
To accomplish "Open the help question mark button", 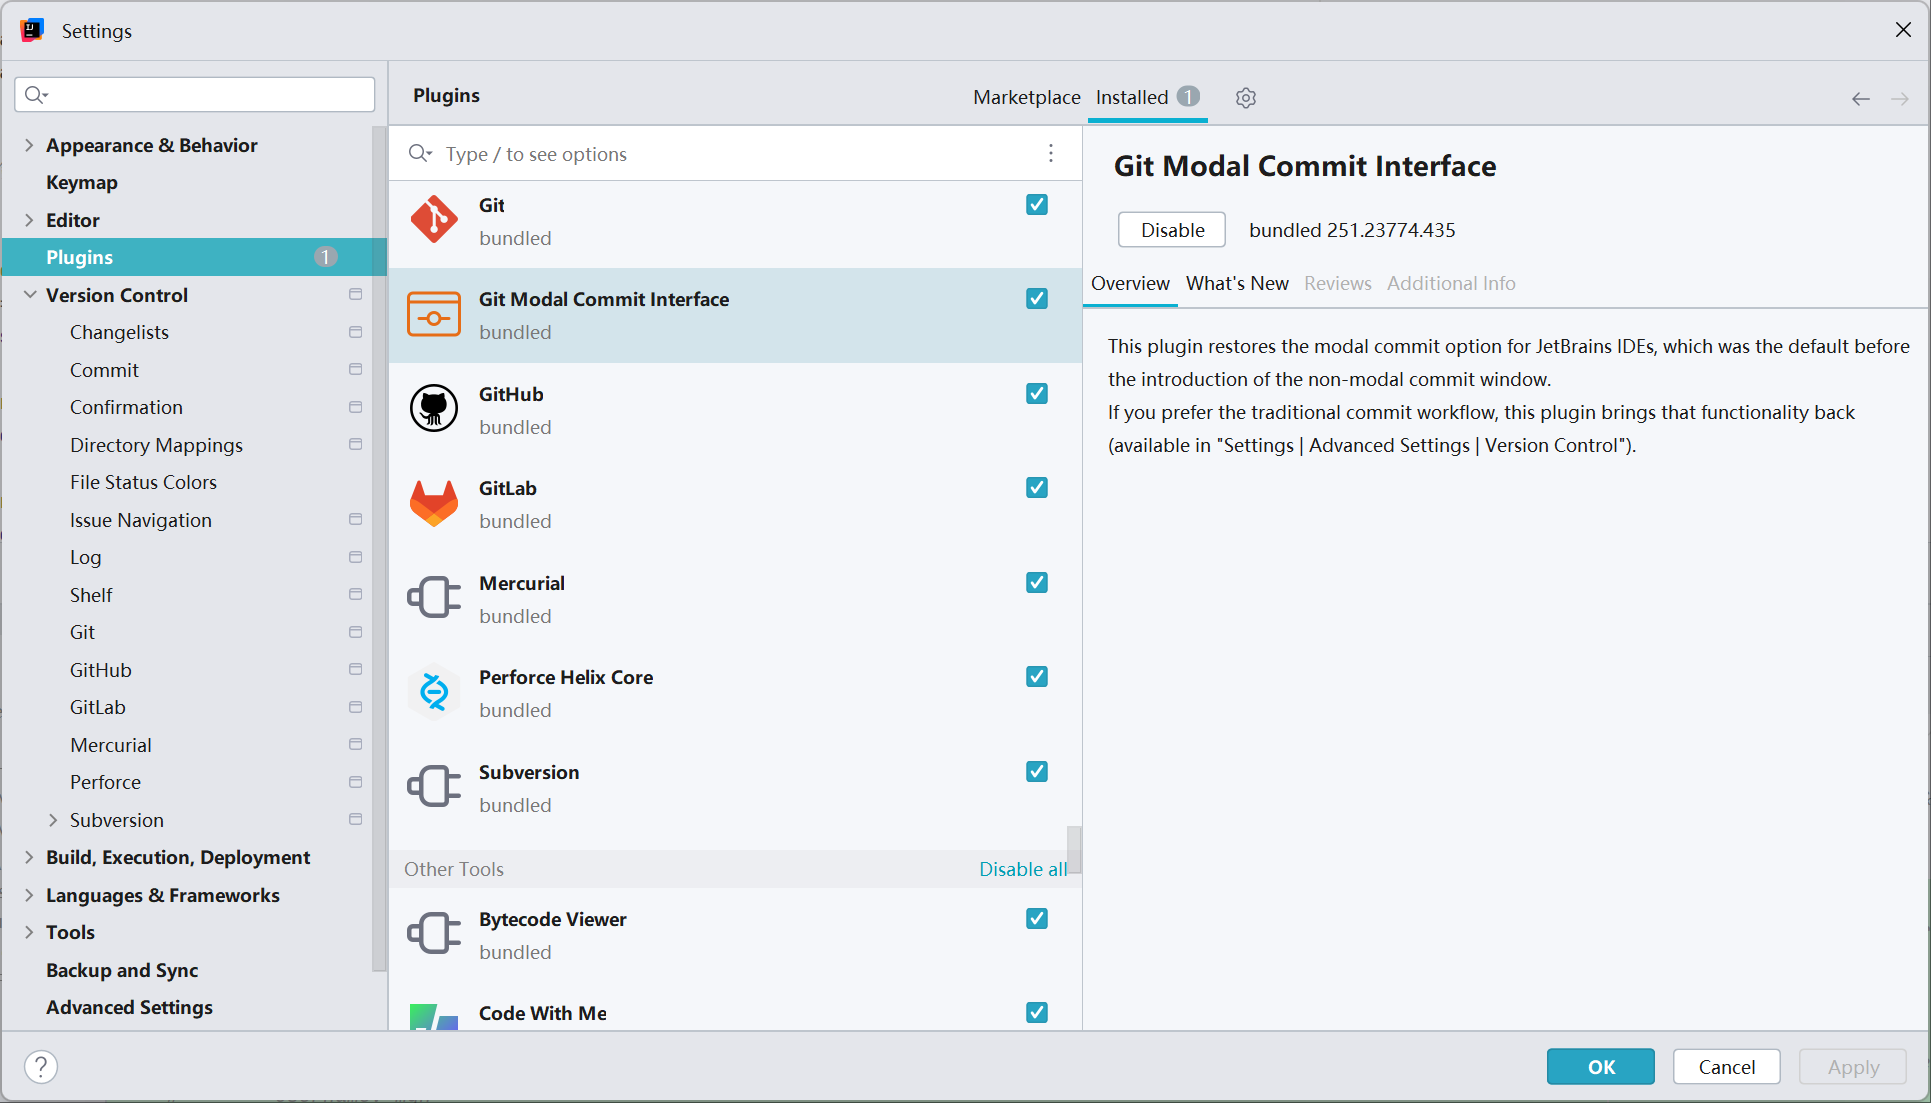I will (x=41, y=1066).
